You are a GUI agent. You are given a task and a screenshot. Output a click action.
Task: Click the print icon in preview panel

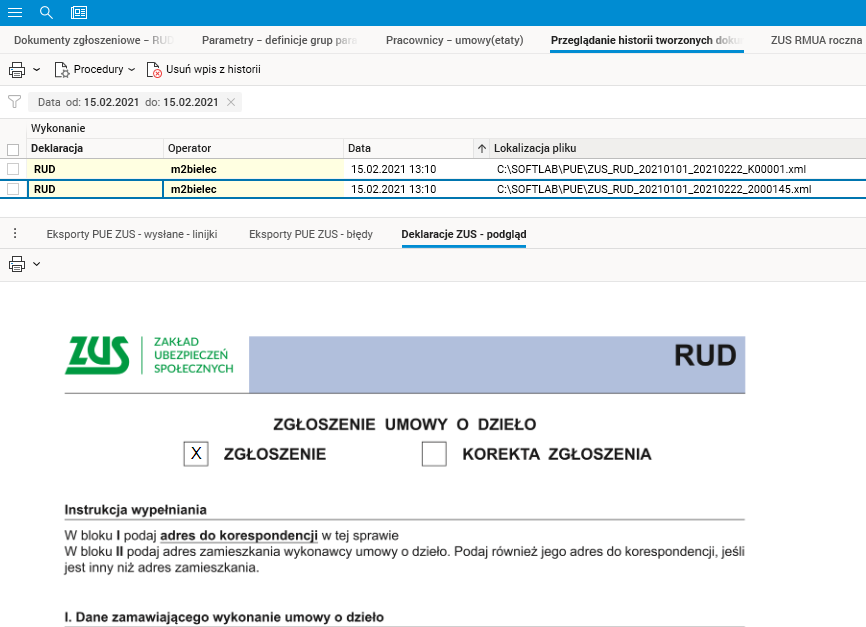(x=17, y=264)
